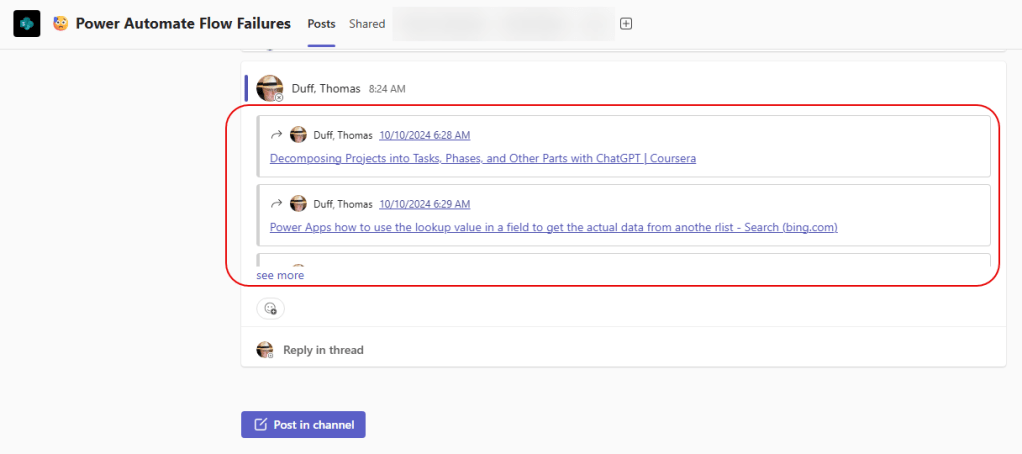Open the Decomposing Projects Coursera link
The image size is (1022, 454).
(482, 158)
